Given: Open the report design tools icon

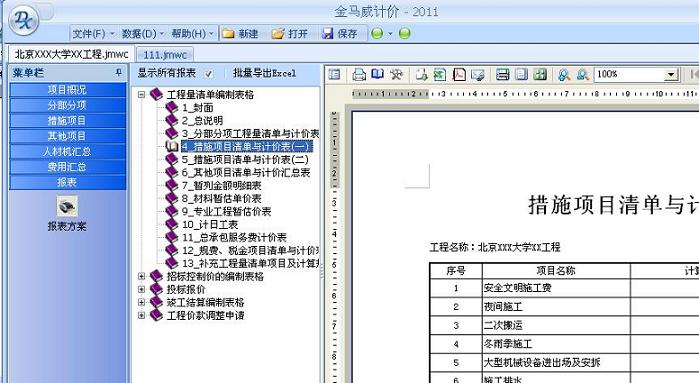Looking at the screenshot, I should tap(396, 74).
